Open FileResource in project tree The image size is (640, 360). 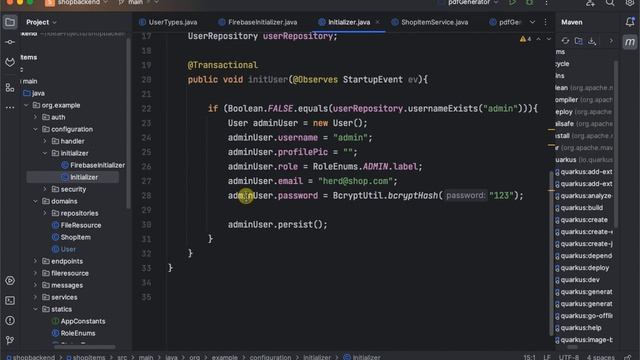pos(76,225)
